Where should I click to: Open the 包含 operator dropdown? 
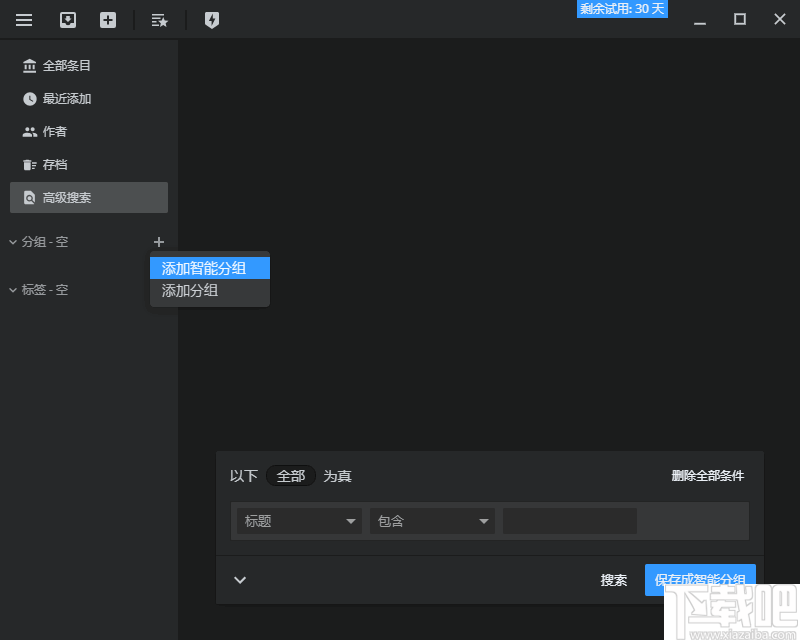[x=433, y=521]
